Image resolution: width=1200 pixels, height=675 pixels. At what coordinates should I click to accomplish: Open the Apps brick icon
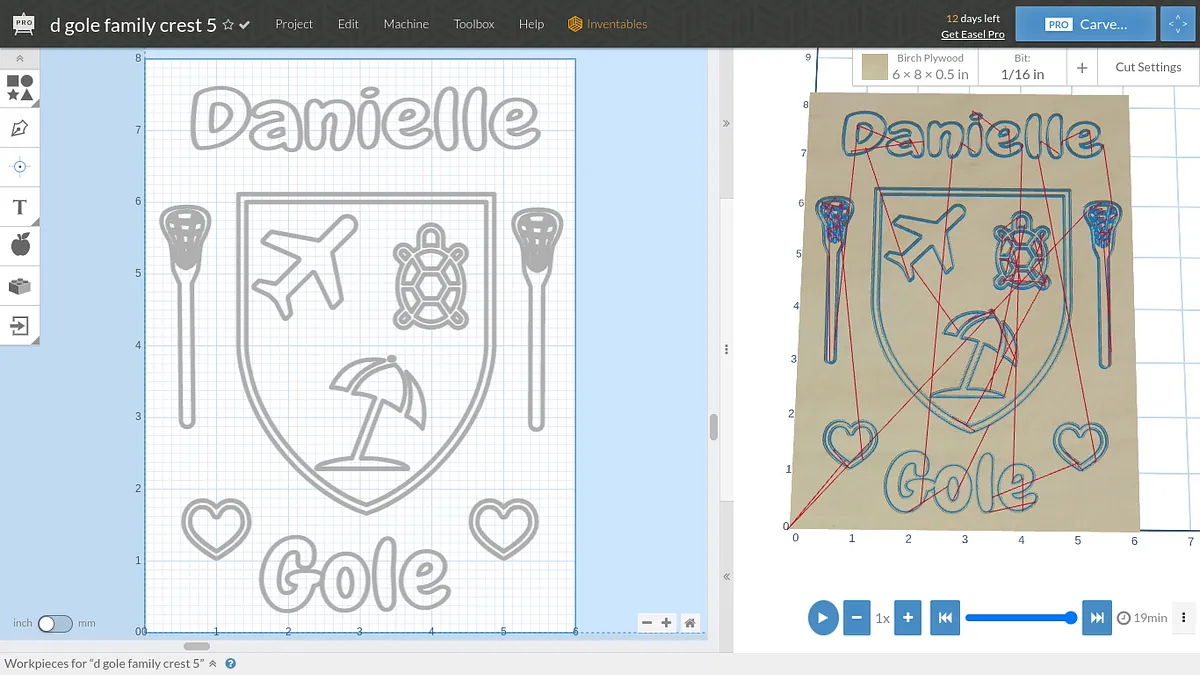pos(20,286)
